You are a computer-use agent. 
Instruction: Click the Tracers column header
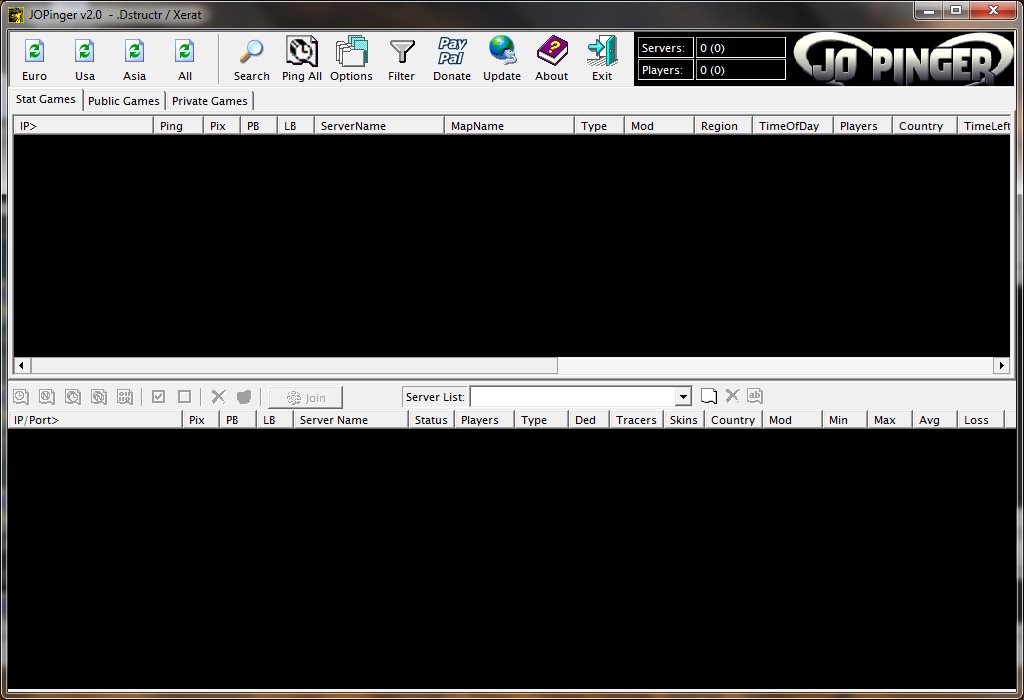click(637, 420)
